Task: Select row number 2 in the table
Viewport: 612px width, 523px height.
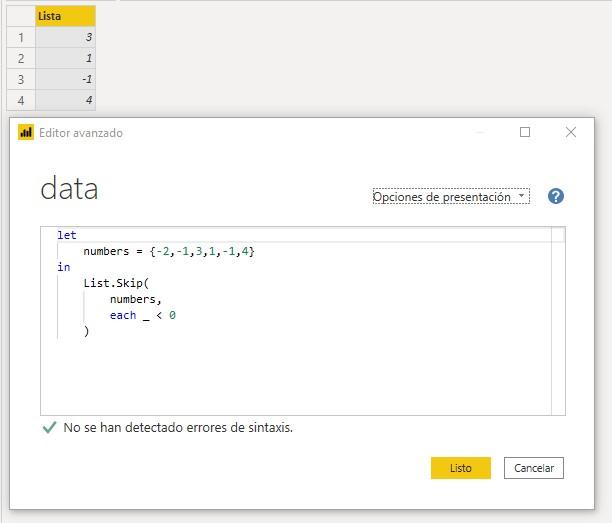Action: click(21, 59)
